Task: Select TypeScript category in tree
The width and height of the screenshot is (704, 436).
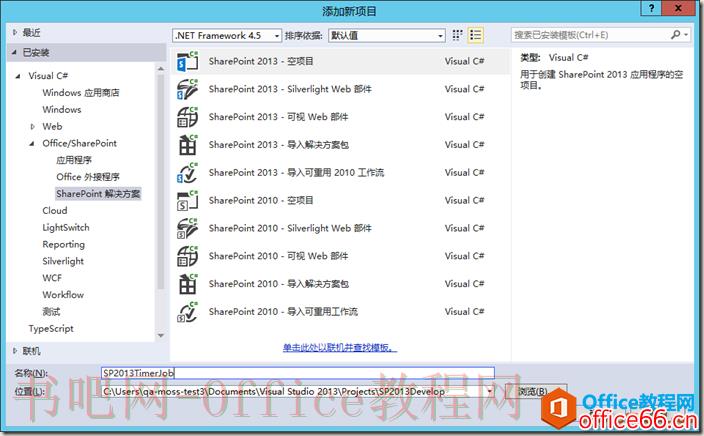Action: click(51, 329)
